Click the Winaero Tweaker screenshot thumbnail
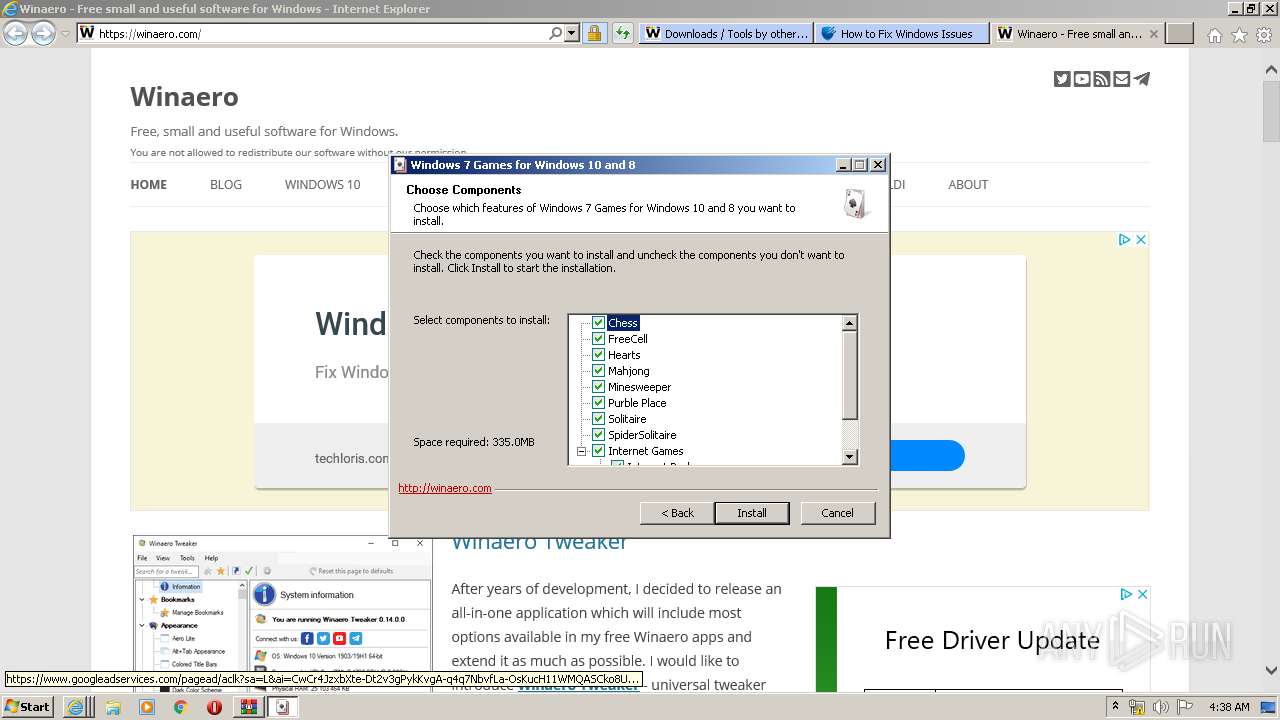 tap(282, 613)
